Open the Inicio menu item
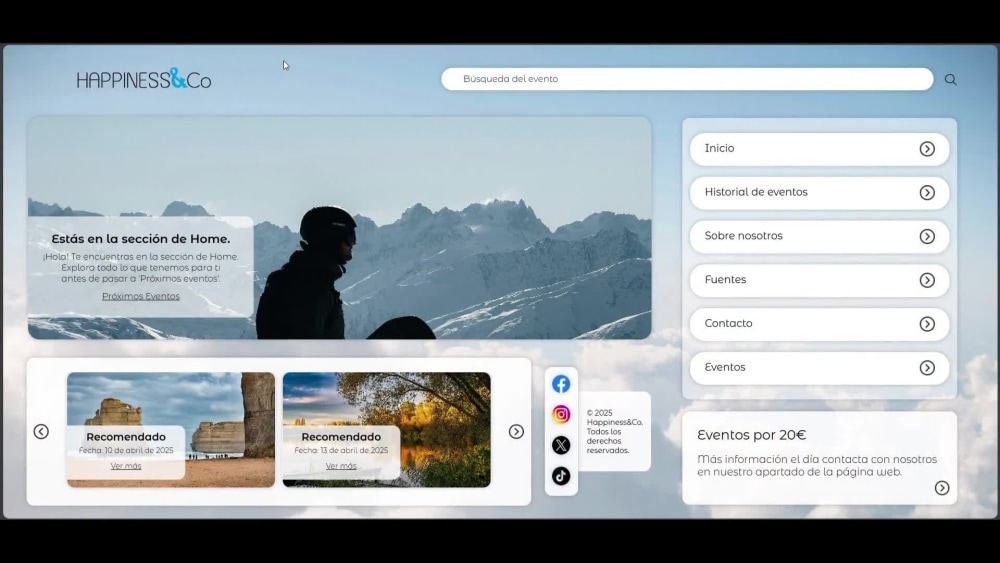 pos(820,149)
